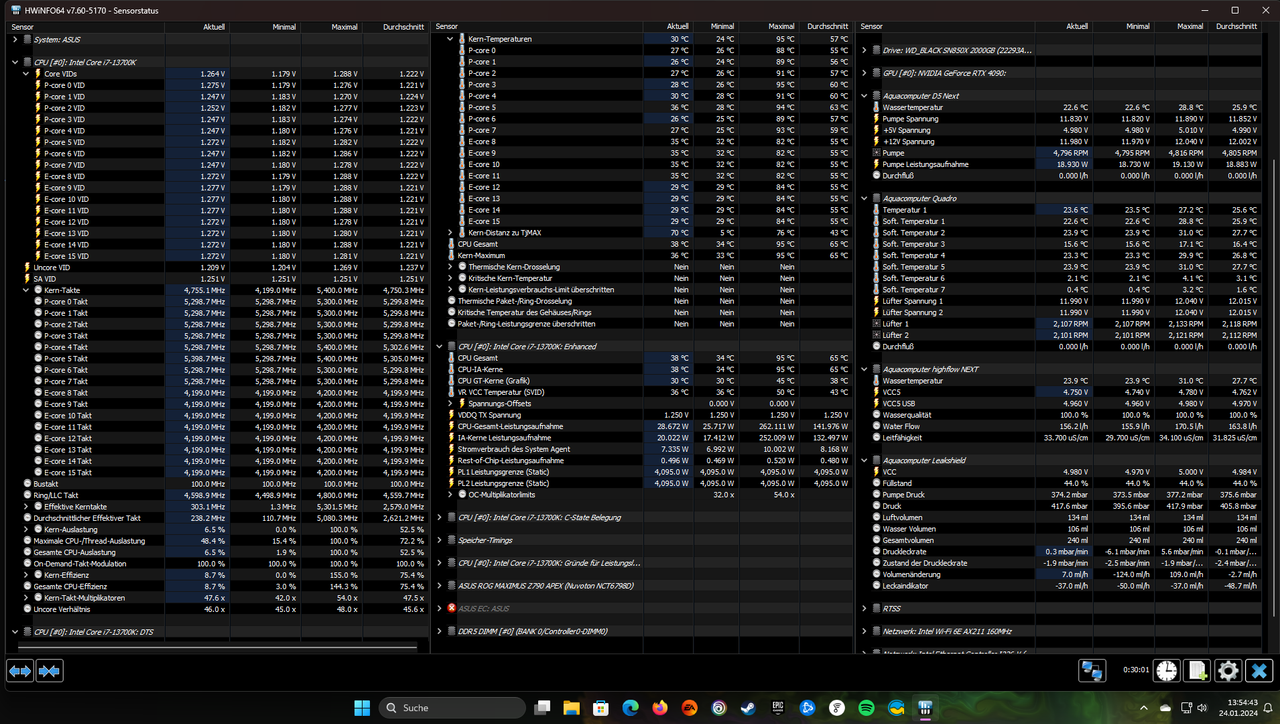The width and height of the screenshot is (1280, 724).
Task: Click the icon beside Durchschnittlicher Effektiver Takt
Action: click(x=27, y=518)
